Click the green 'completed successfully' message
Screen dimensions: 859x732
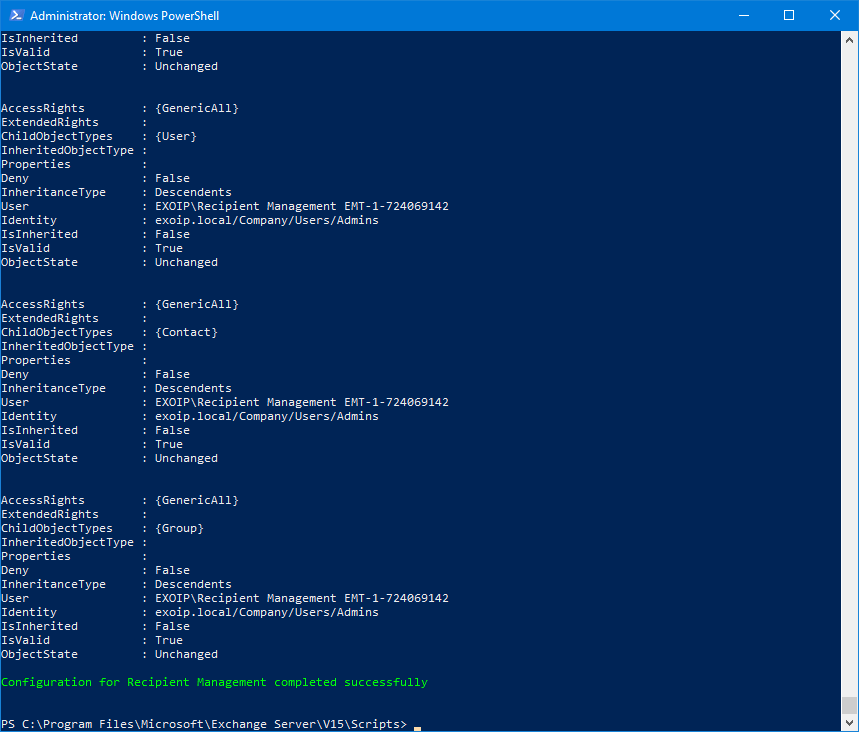[214, 682]
